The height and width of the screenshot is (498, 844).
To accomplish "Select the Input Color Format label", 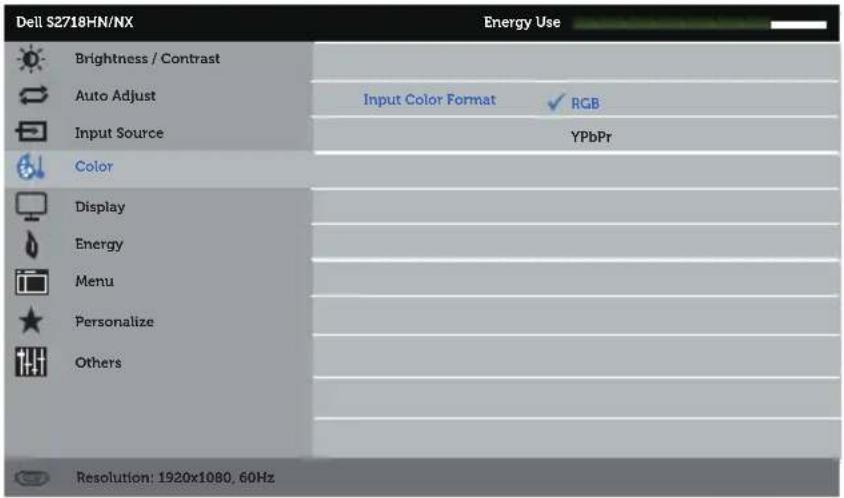I will pyautogui.click(x=429, y=100).
